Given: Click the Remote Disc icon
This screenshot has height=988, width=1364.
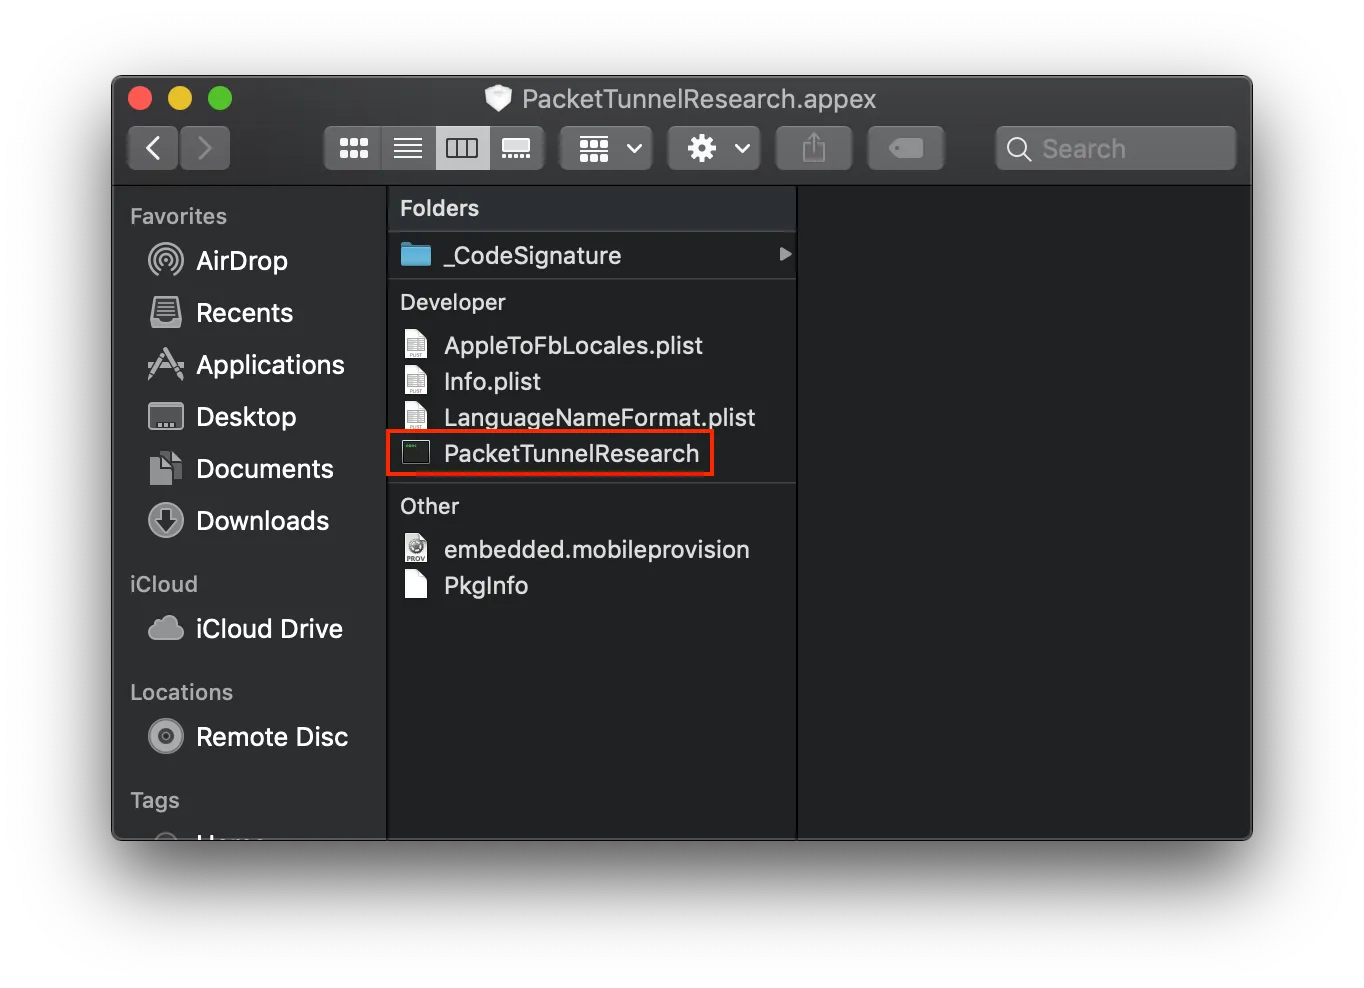Looking at the screenshot, I should tap(166, 737).
